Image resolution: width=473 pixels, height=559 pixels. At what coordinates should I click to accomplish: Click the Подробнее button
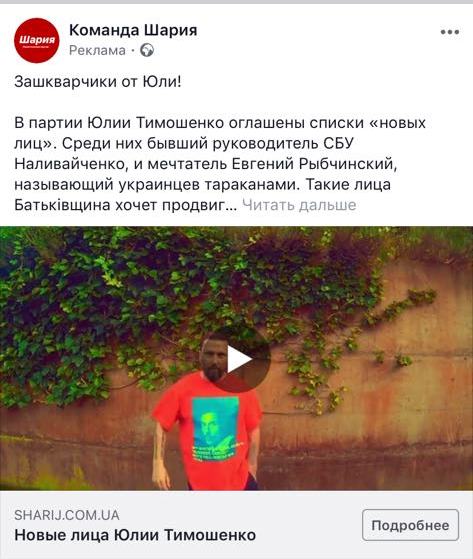click(x=410, y=525)
